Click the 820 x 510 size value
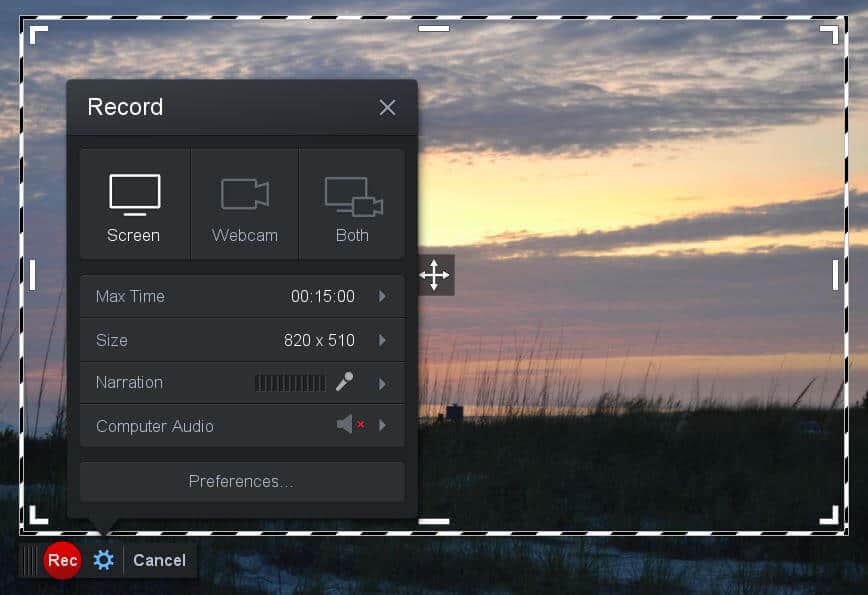Image resolution: width=868 pixels, height=595 pixels. point(319,340)
